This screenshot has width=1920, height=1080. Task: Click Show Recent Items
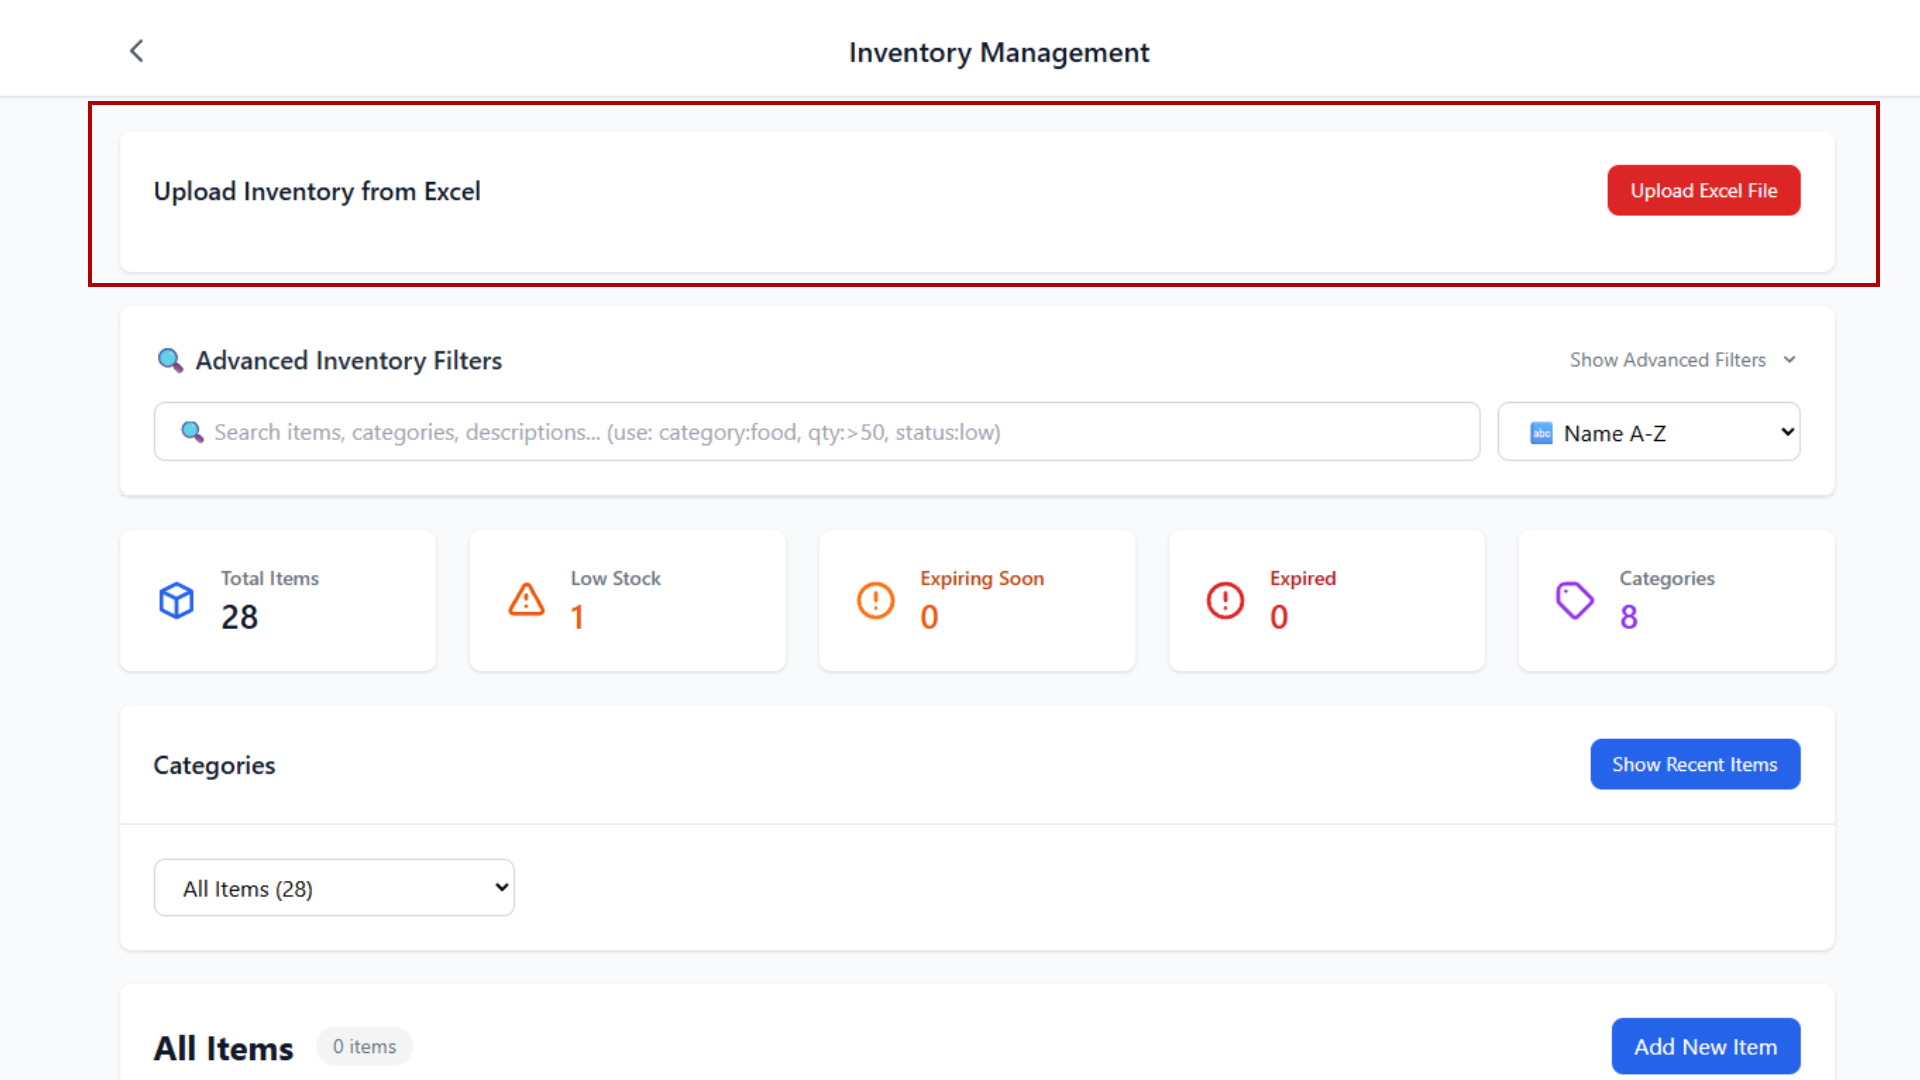[x=1694, y=764]
